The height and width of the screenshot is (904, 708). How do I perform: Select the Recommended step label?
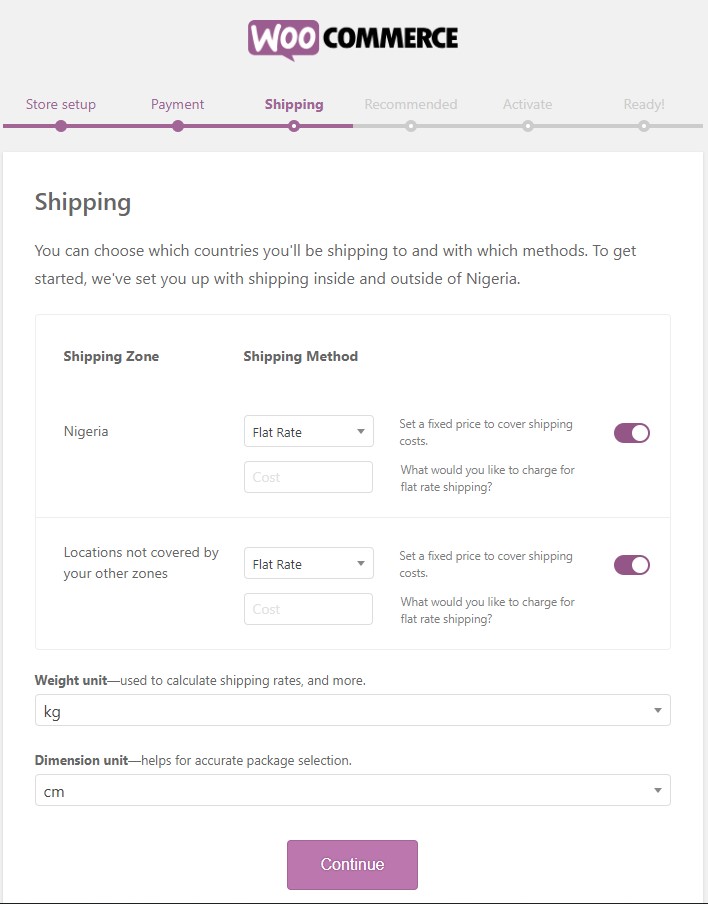point(411,104)
